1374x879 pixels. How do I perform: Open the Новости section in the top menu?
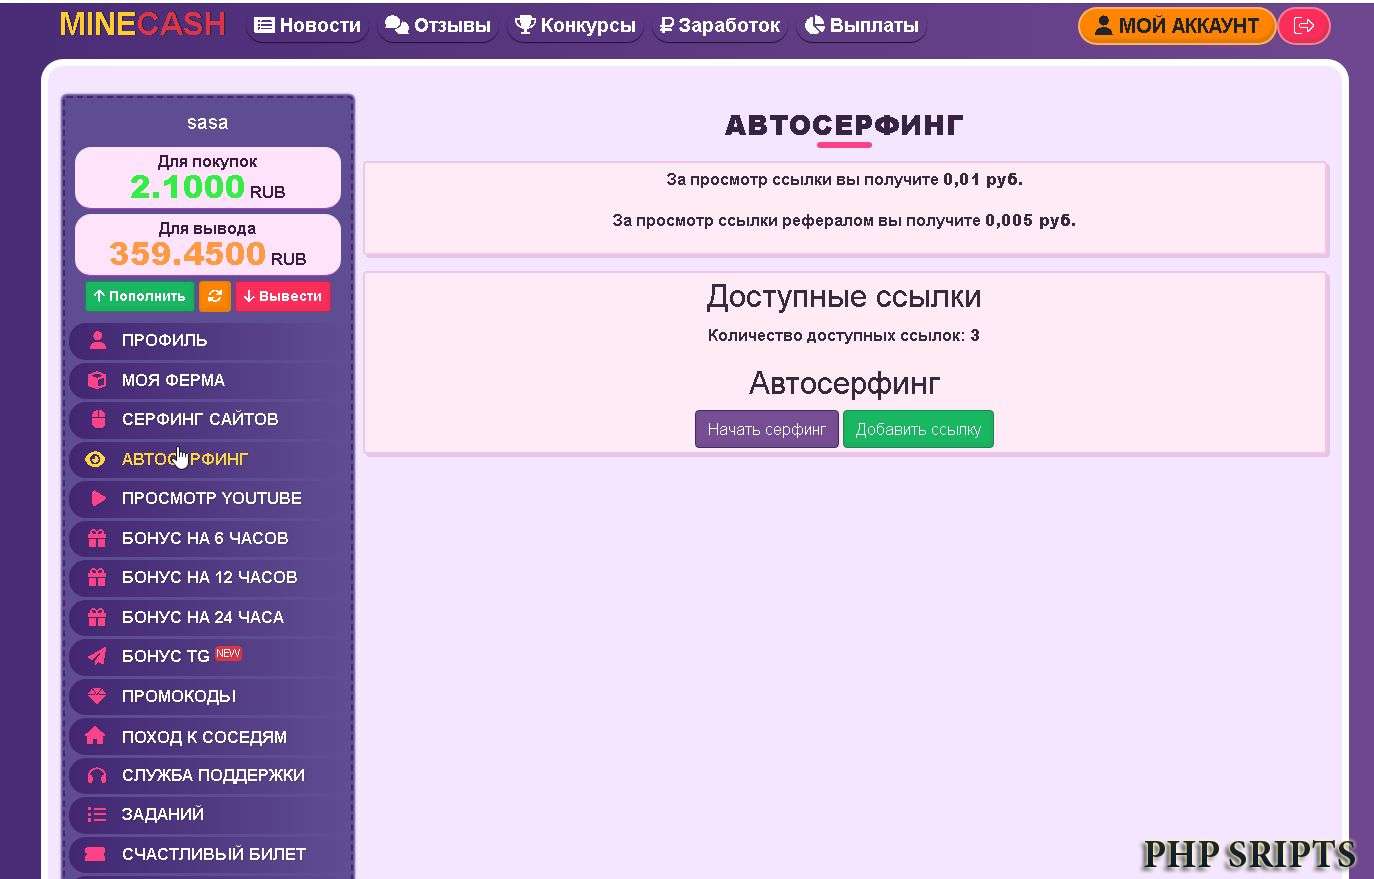(x=307, y=26)
